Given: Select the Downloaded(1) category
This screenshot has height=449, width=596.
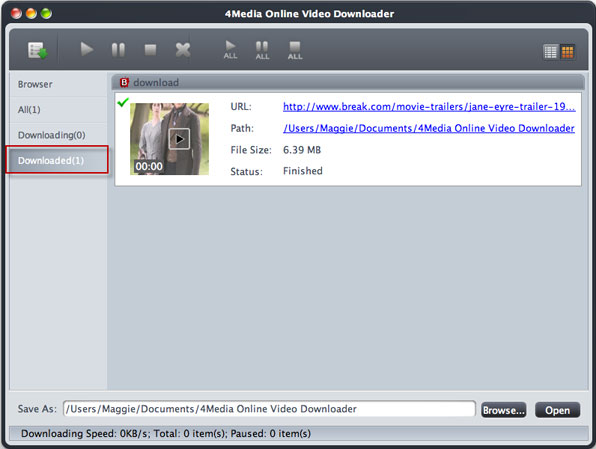Looking at the screenshot, I should (x=57, y=160).
